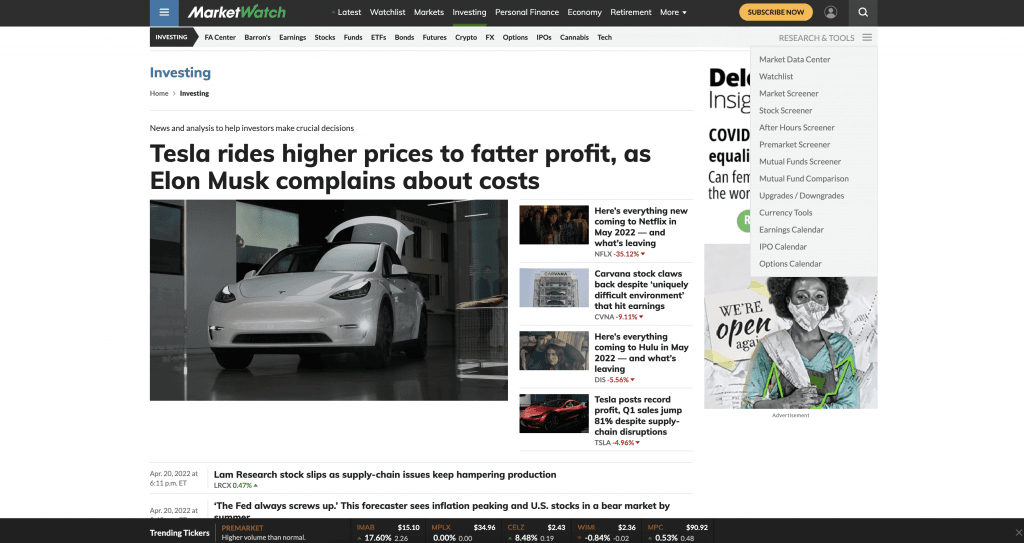The width and height of the screenshot is (1024, 543).
Task: Click the red Tesla roadster thumbnail
Action: tap(554, 413)
